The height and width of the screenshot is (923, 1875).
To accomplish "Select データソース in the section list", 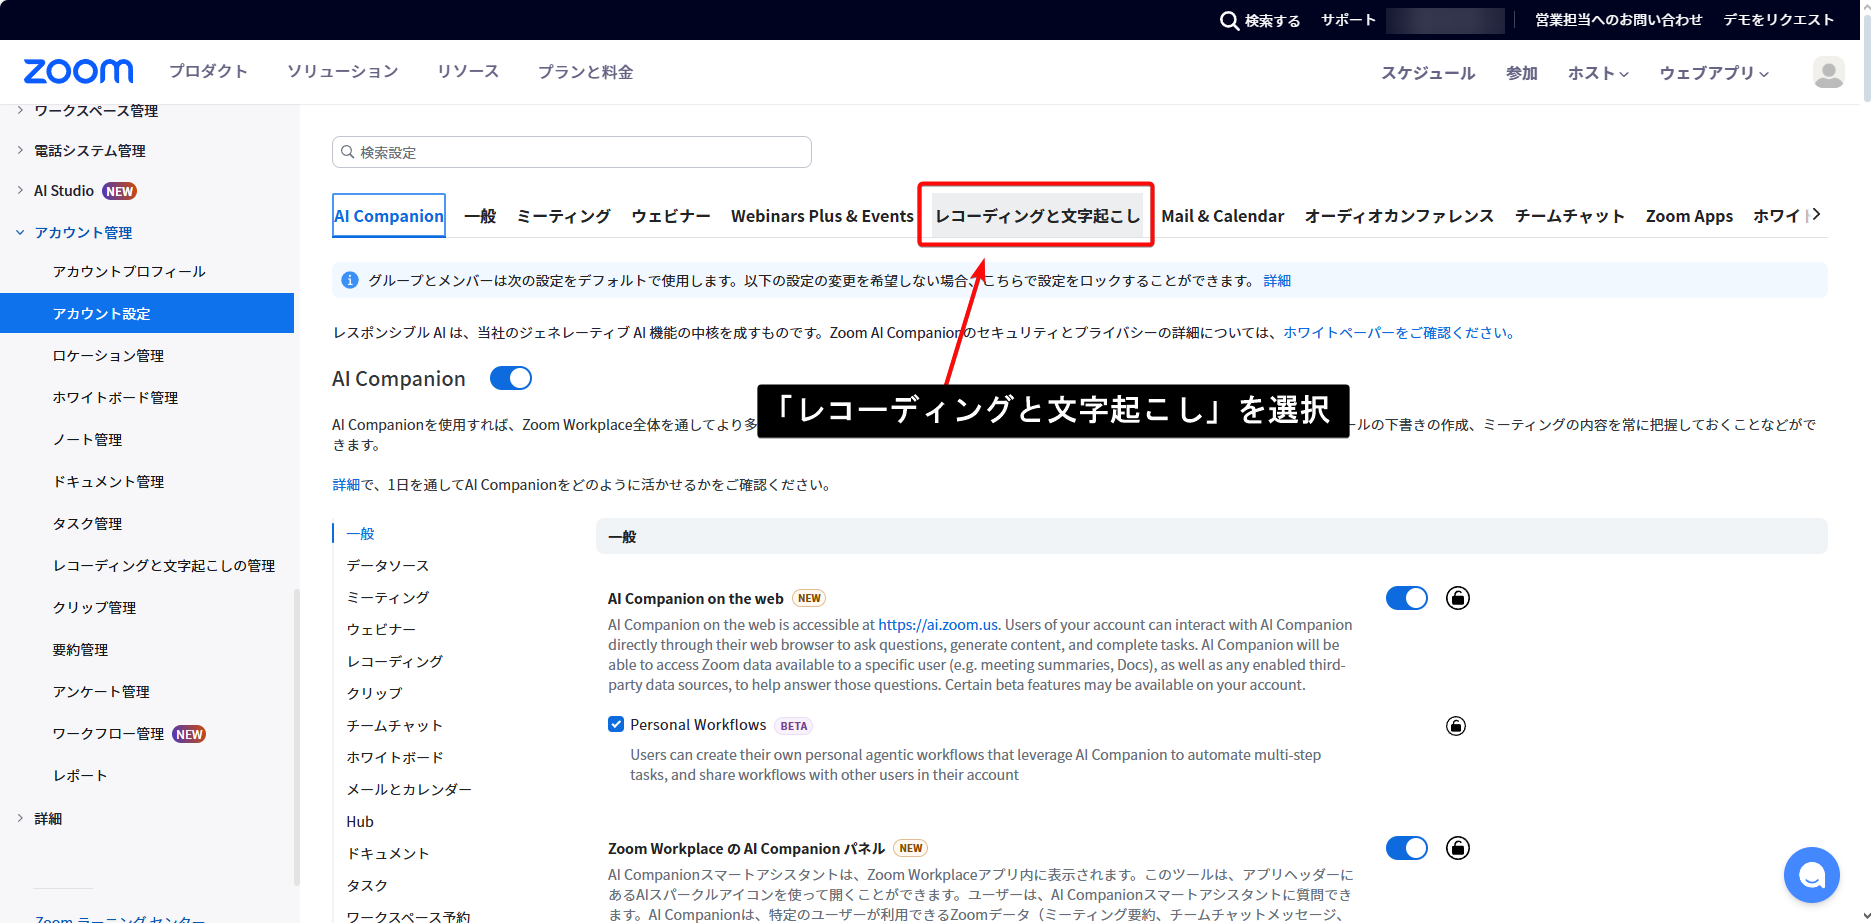I will [x=387, y=566].
